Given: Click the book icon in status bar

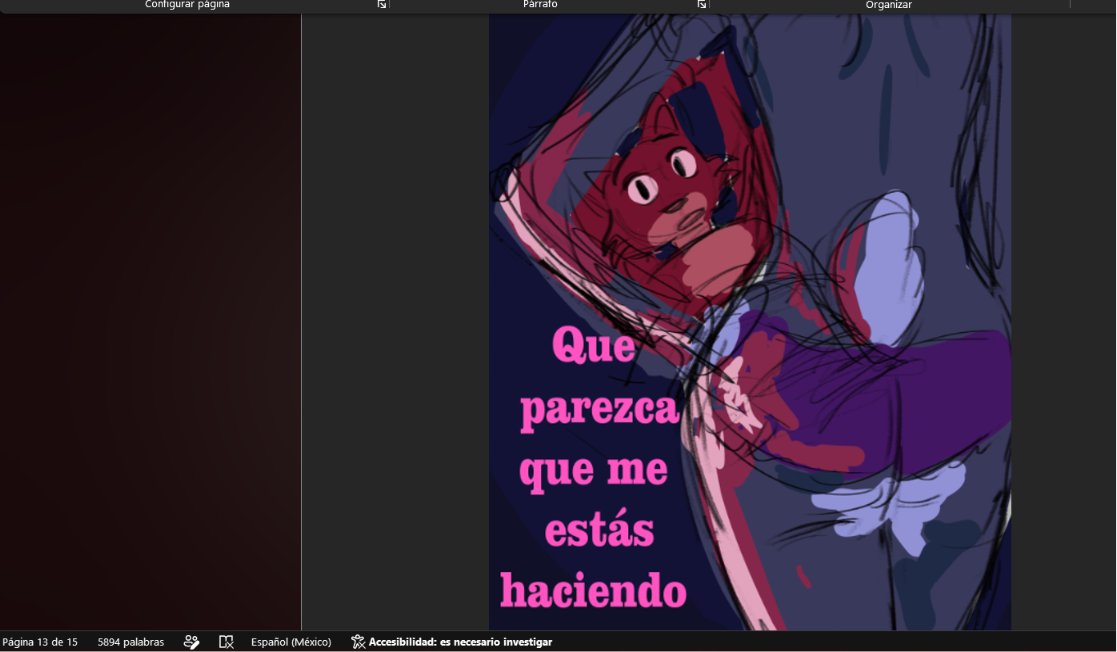Looking at the screenshot, I should [226, 642].
